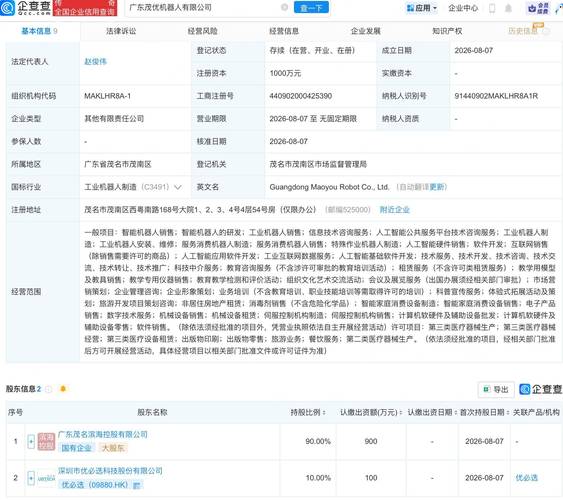The image size is (563, 500).
Task: Click the 优必选 related product link
Action: 527,478
